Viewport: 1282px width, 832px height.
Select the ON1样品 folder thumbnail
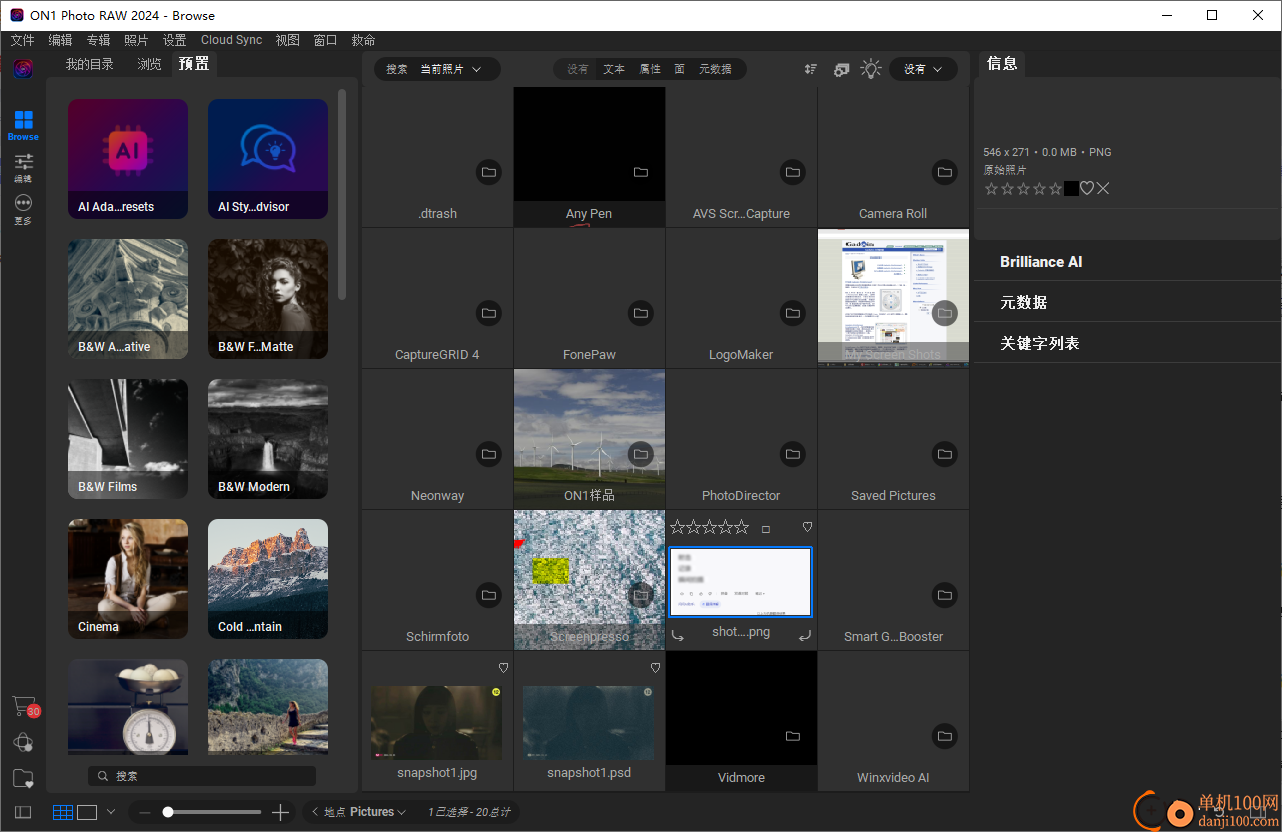tap(589, 438)
